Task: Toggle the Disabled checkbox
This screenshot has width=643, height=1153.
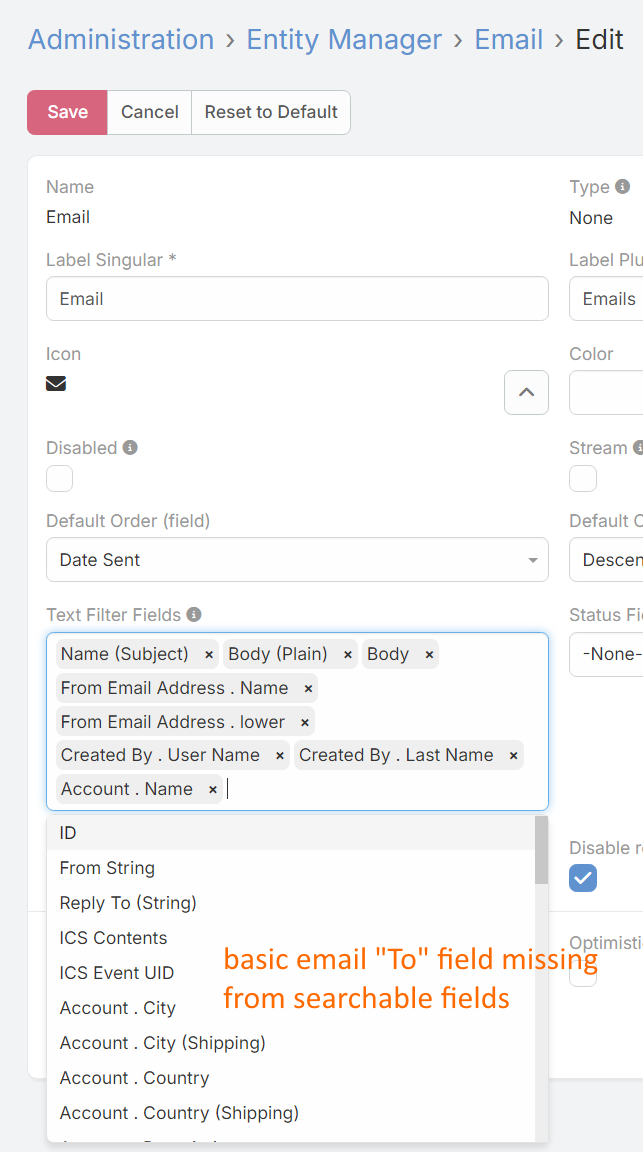Action: (60, 479)
